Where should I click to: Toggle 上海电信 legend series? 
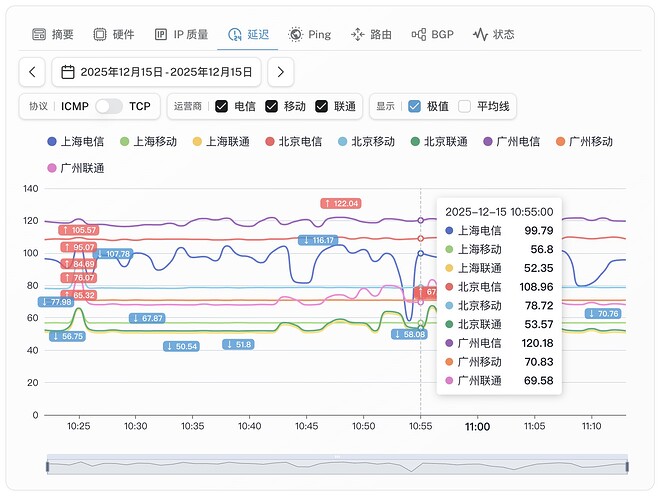tap(76, 141)
